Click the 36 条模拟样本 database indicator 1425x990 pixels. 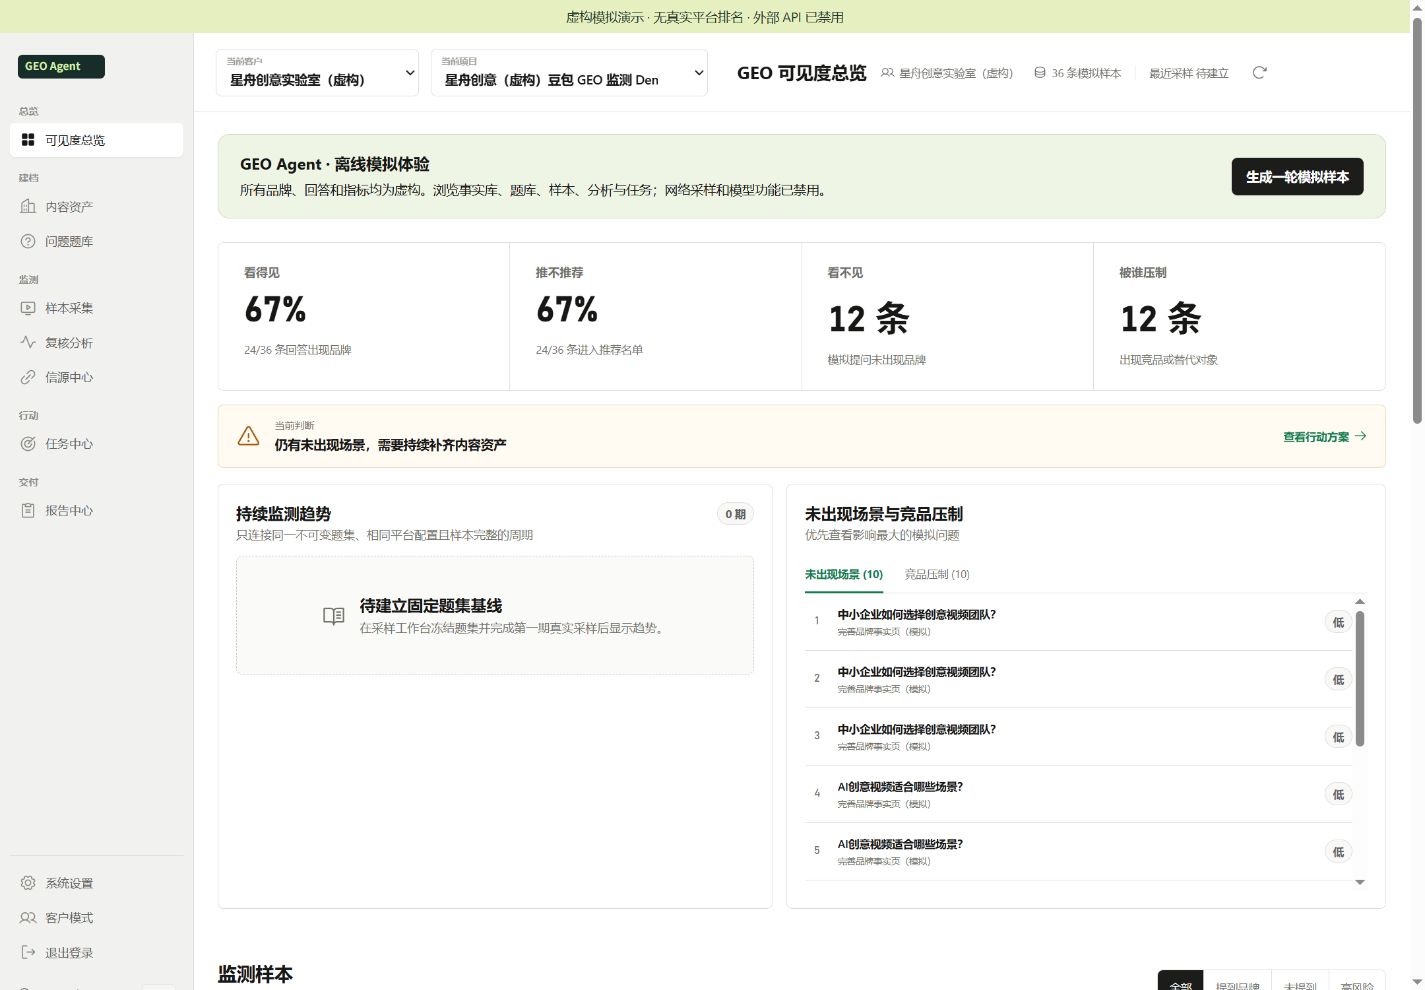1077,73
